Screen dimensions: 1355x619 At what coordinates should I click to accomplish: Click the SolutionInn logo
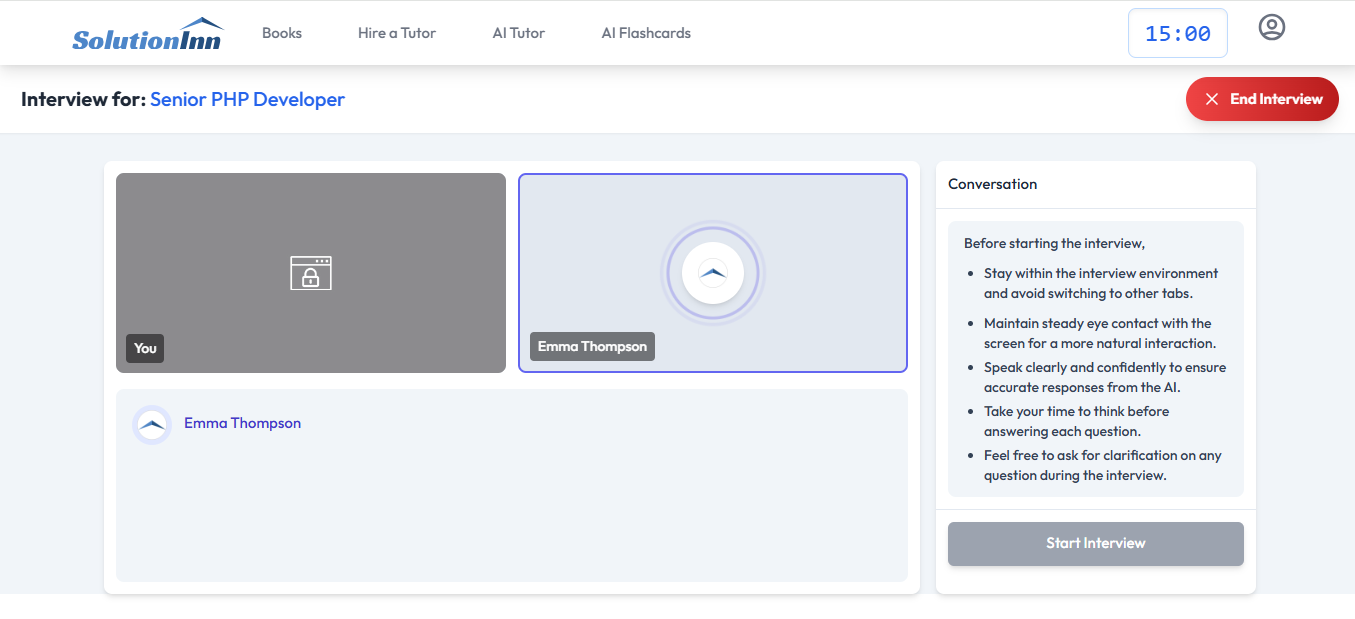(x=148, y=34)
